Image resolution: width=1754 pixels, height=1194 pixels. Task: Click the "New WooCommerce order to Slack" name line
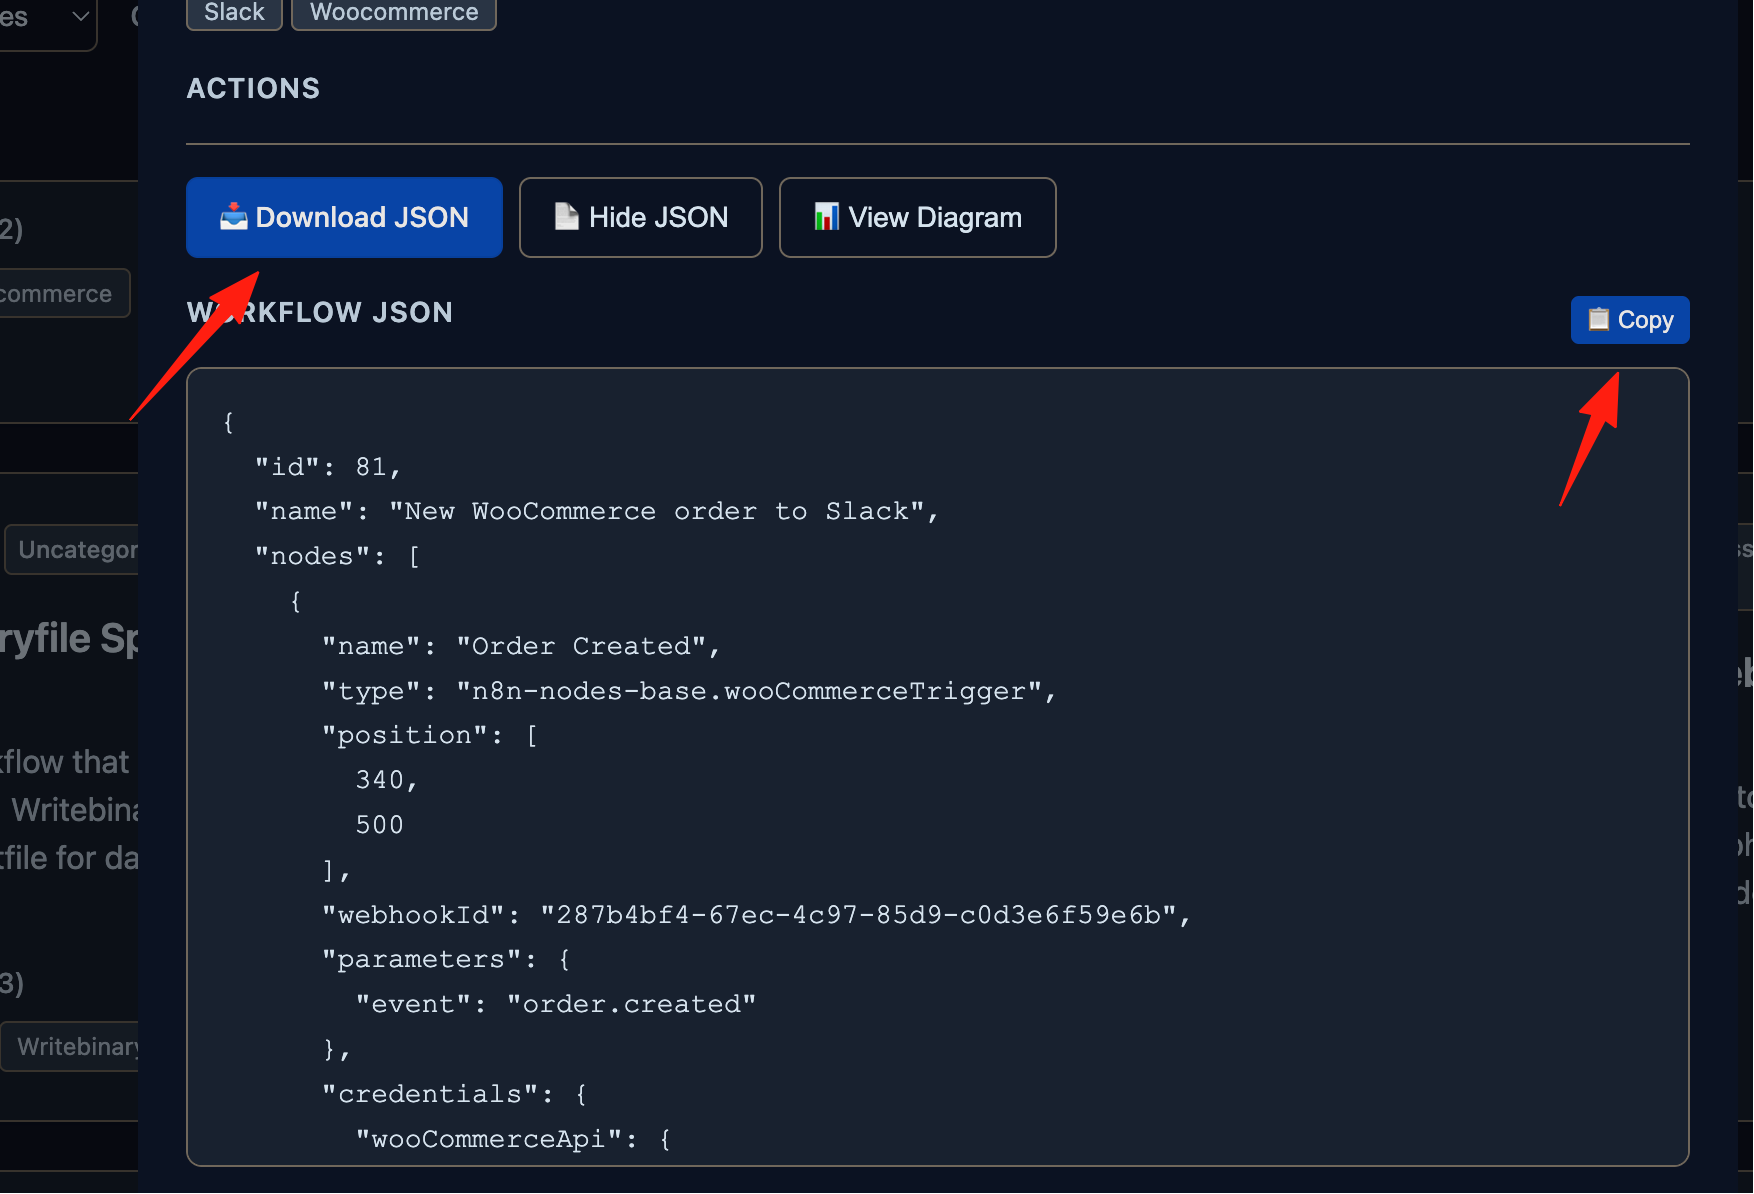pyautogui.click(x=596, y=511)
